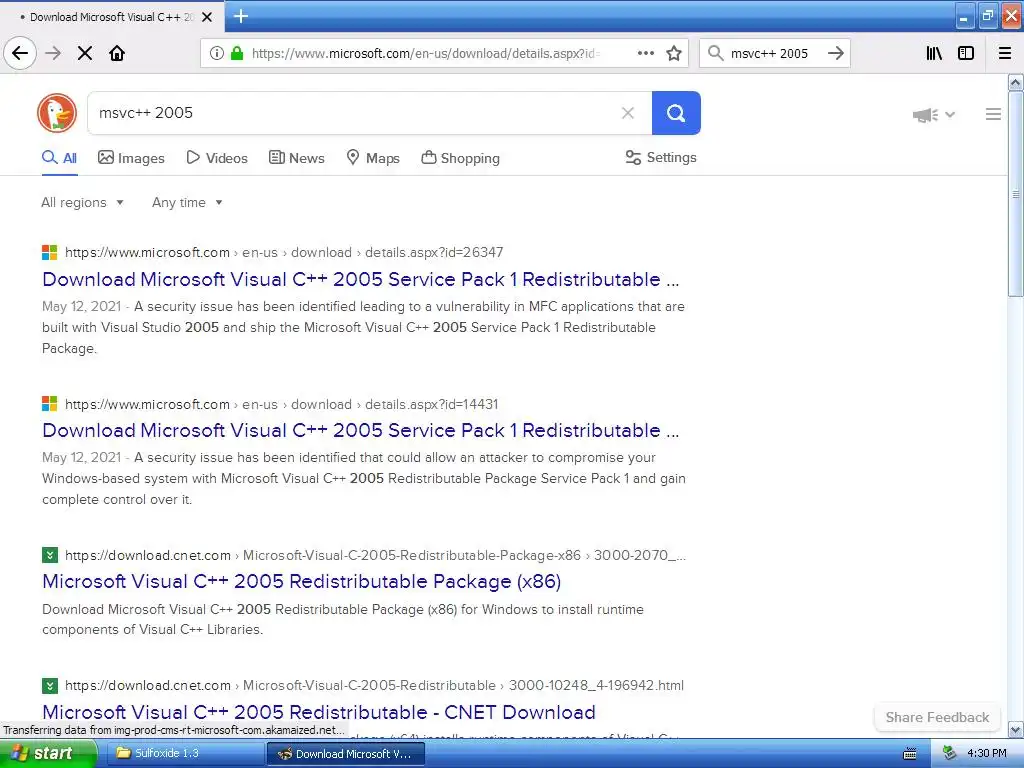Image resolution: width=1024 pixels, height=768 pixels.
Task: Click the Microsoft favicon of the id=14431 result
Action: [x=50, y=404]
